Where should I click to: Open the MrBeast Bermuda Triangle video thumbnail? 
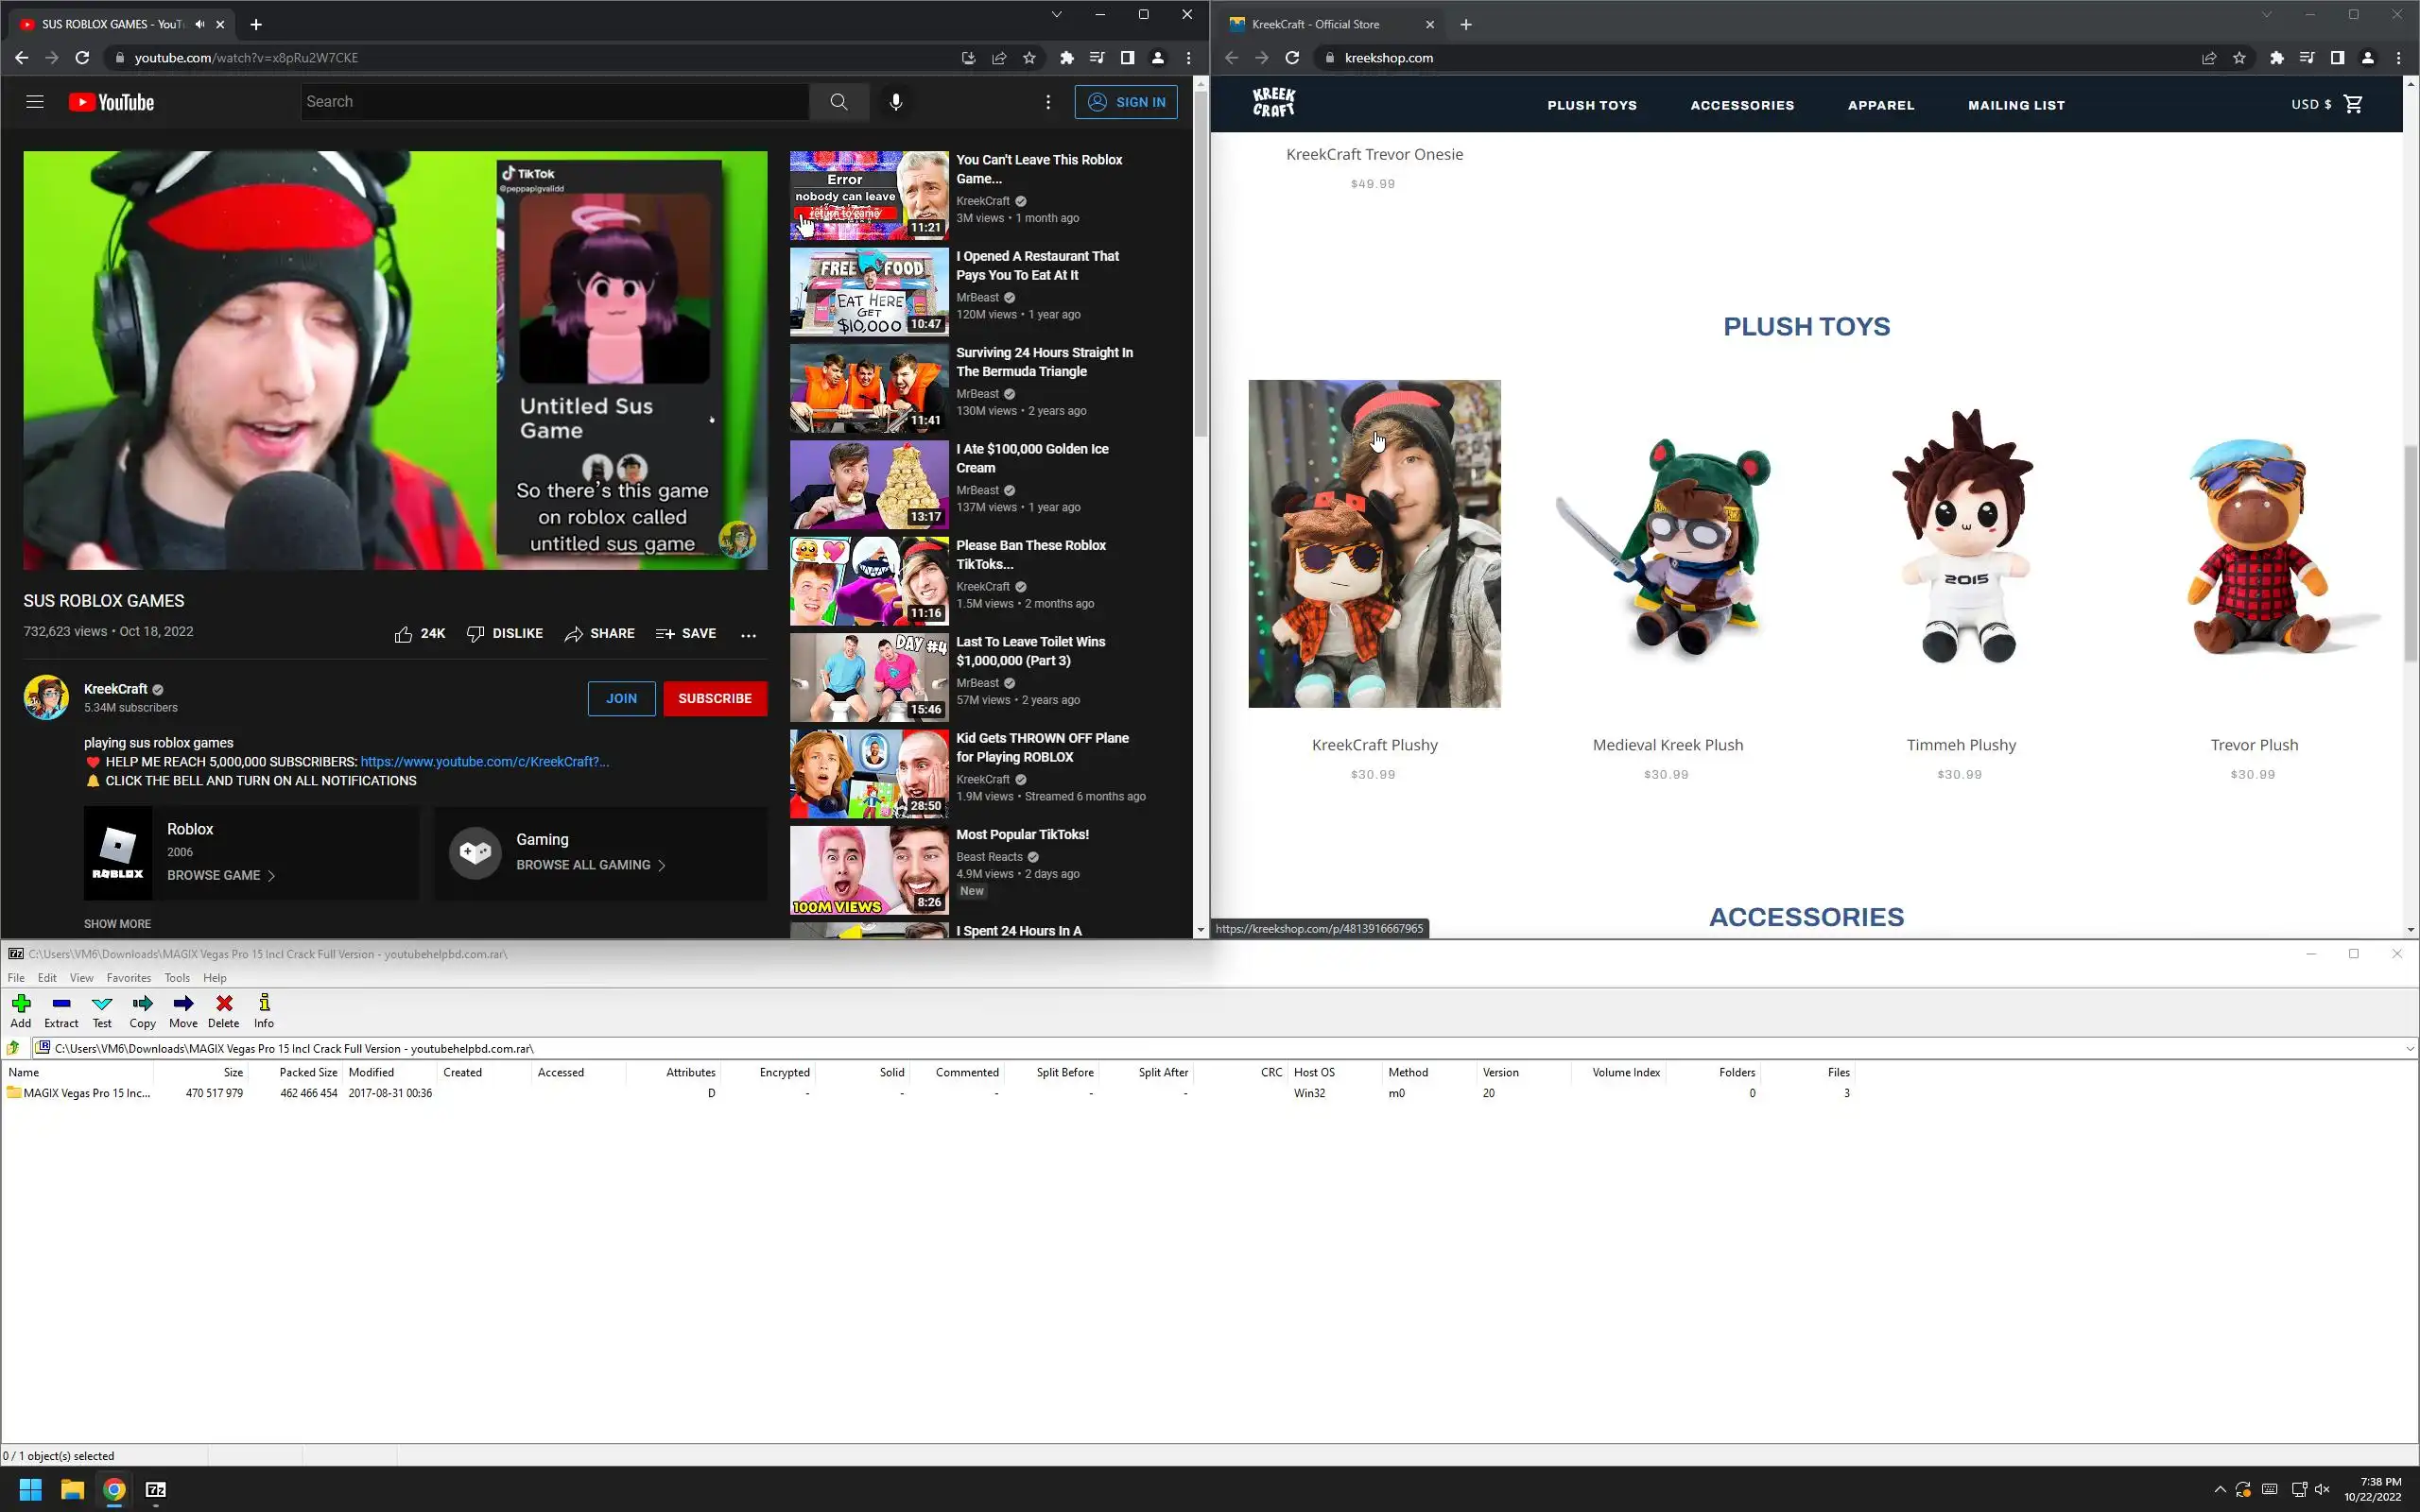coord(868,388)
